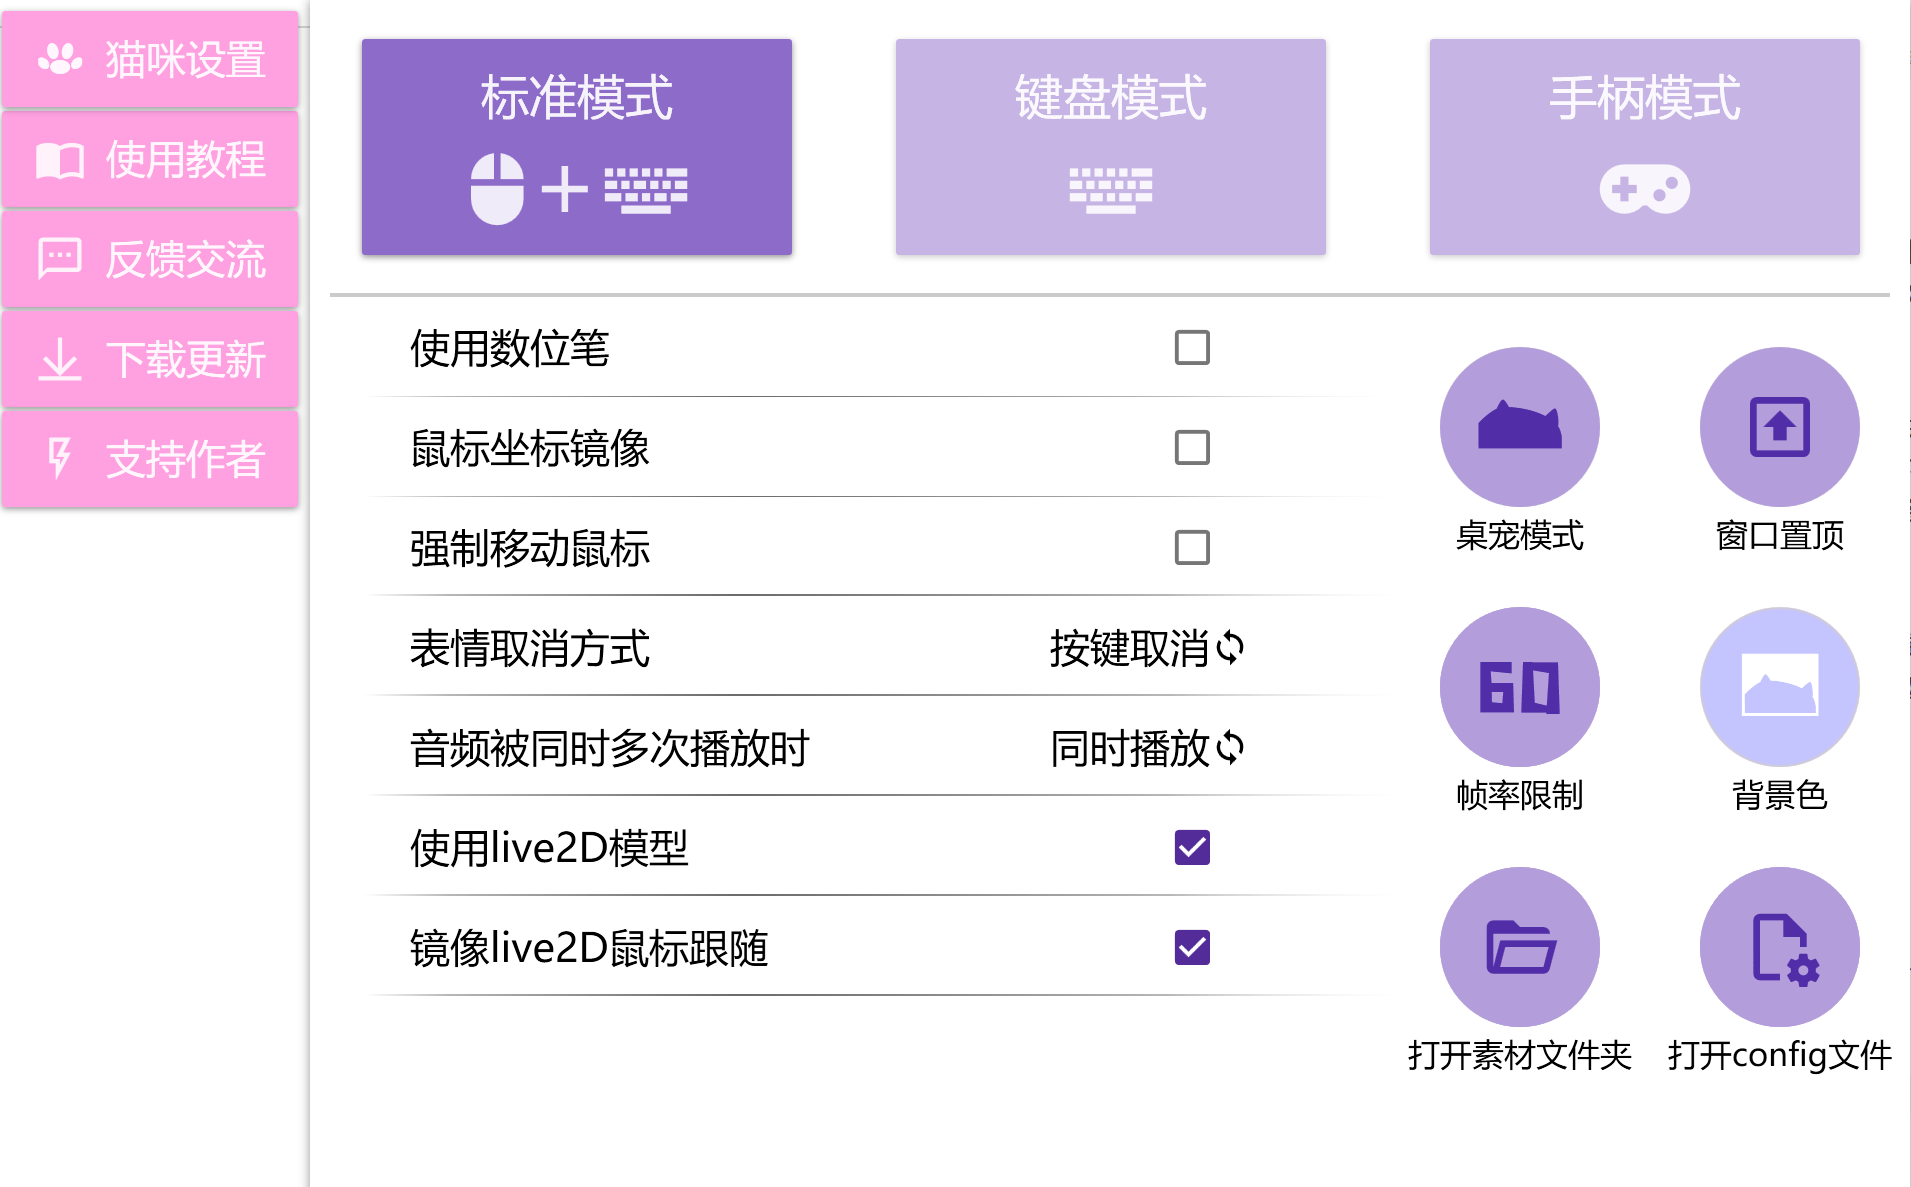Screen dimensions: 1911x1187
Task: Click 下载更新 in the sidebar
Action: point(150,358)
